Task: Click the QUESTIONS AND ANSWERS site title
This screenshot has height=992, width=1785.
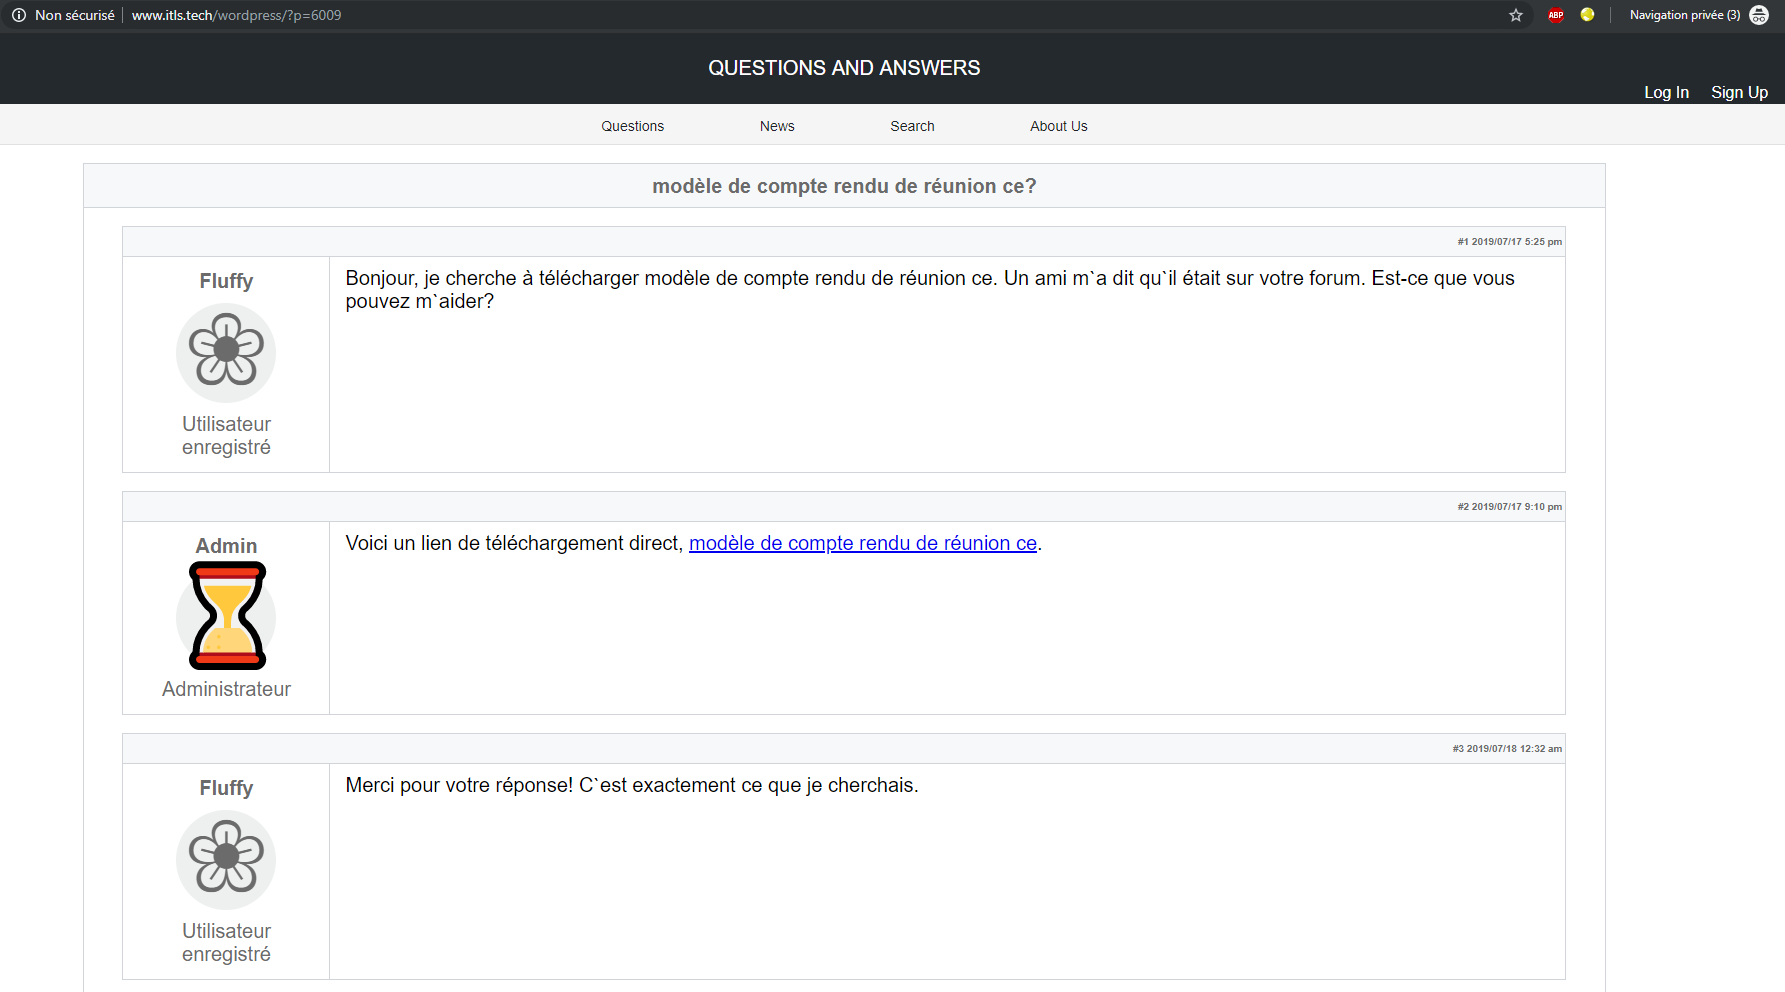Action: (844, 68)
